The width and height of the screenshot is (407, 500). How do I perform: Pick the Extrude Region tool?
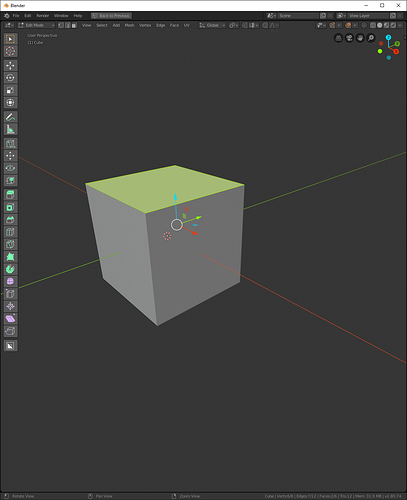10,195
